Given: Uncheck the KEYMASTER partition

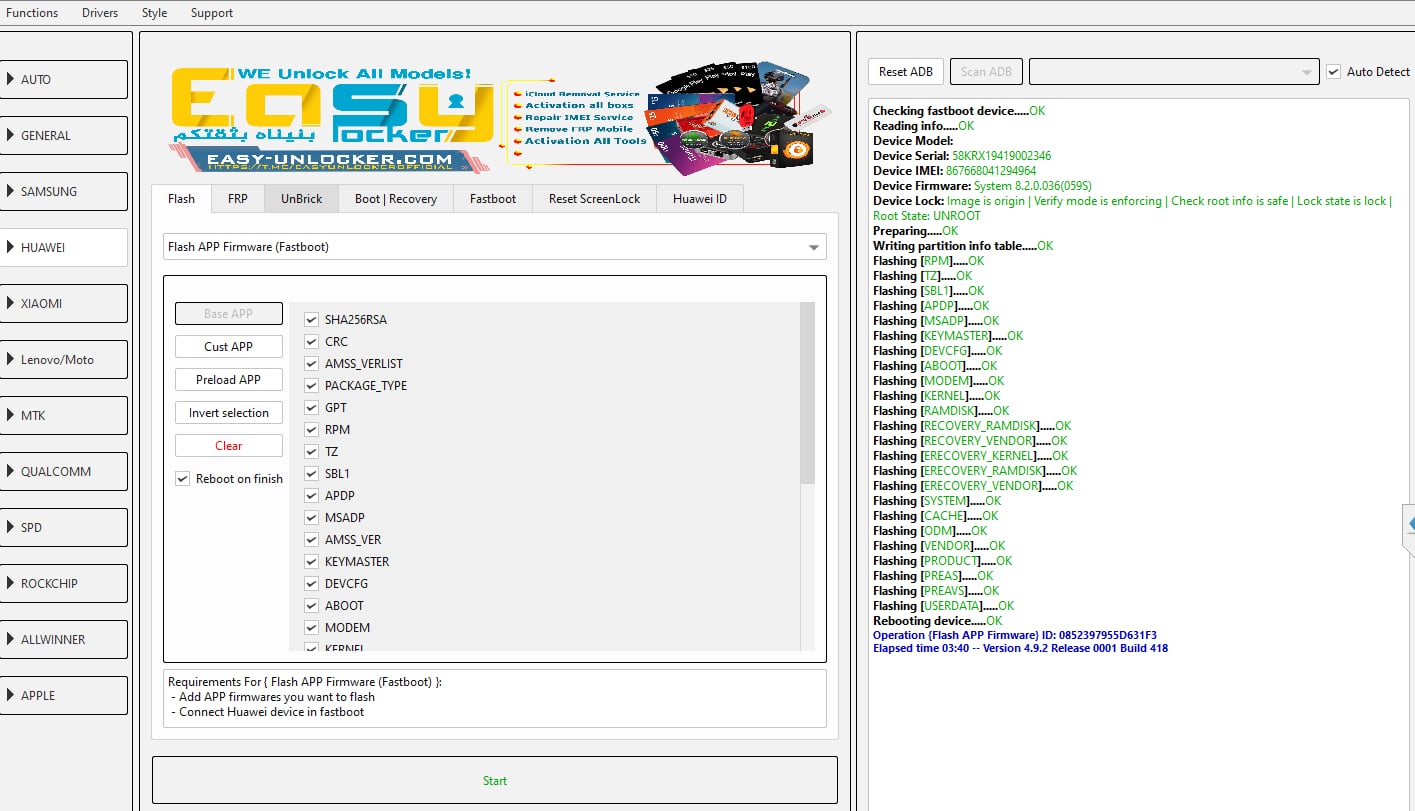Looking at the screenshot, I should click(312, 562).
